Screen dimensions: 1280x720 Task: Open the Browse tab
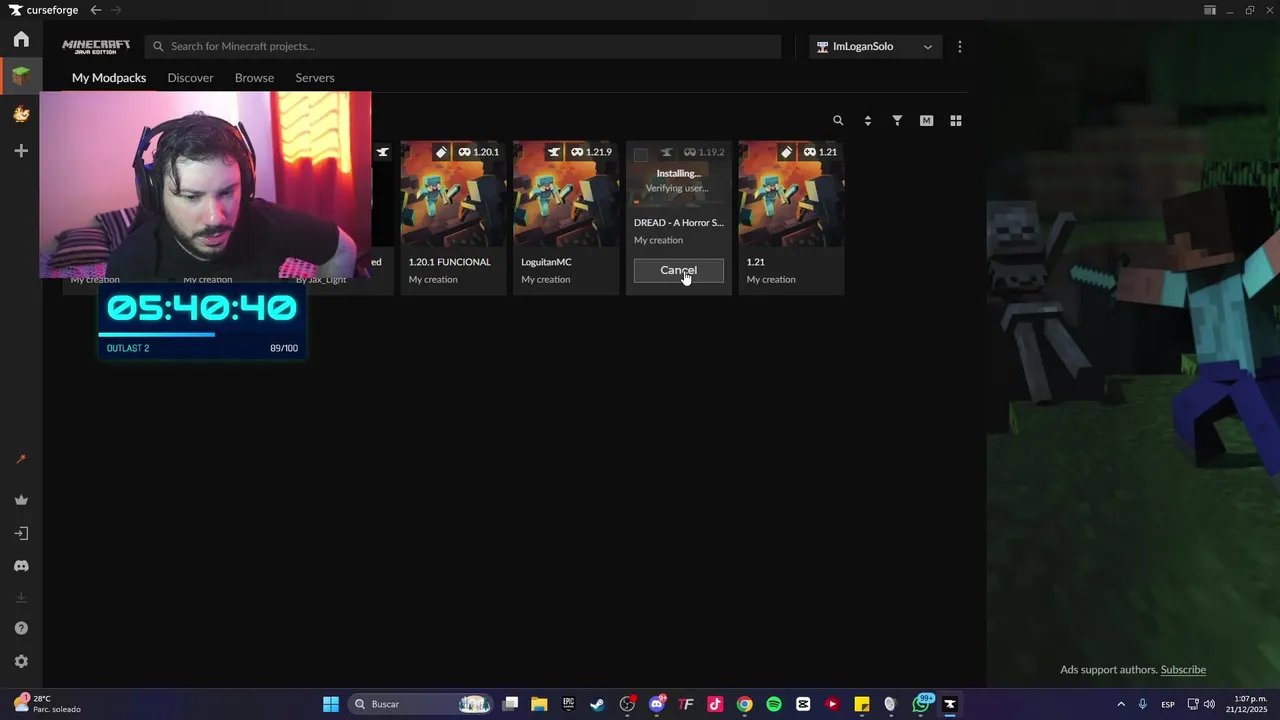(x=254, y=78)
